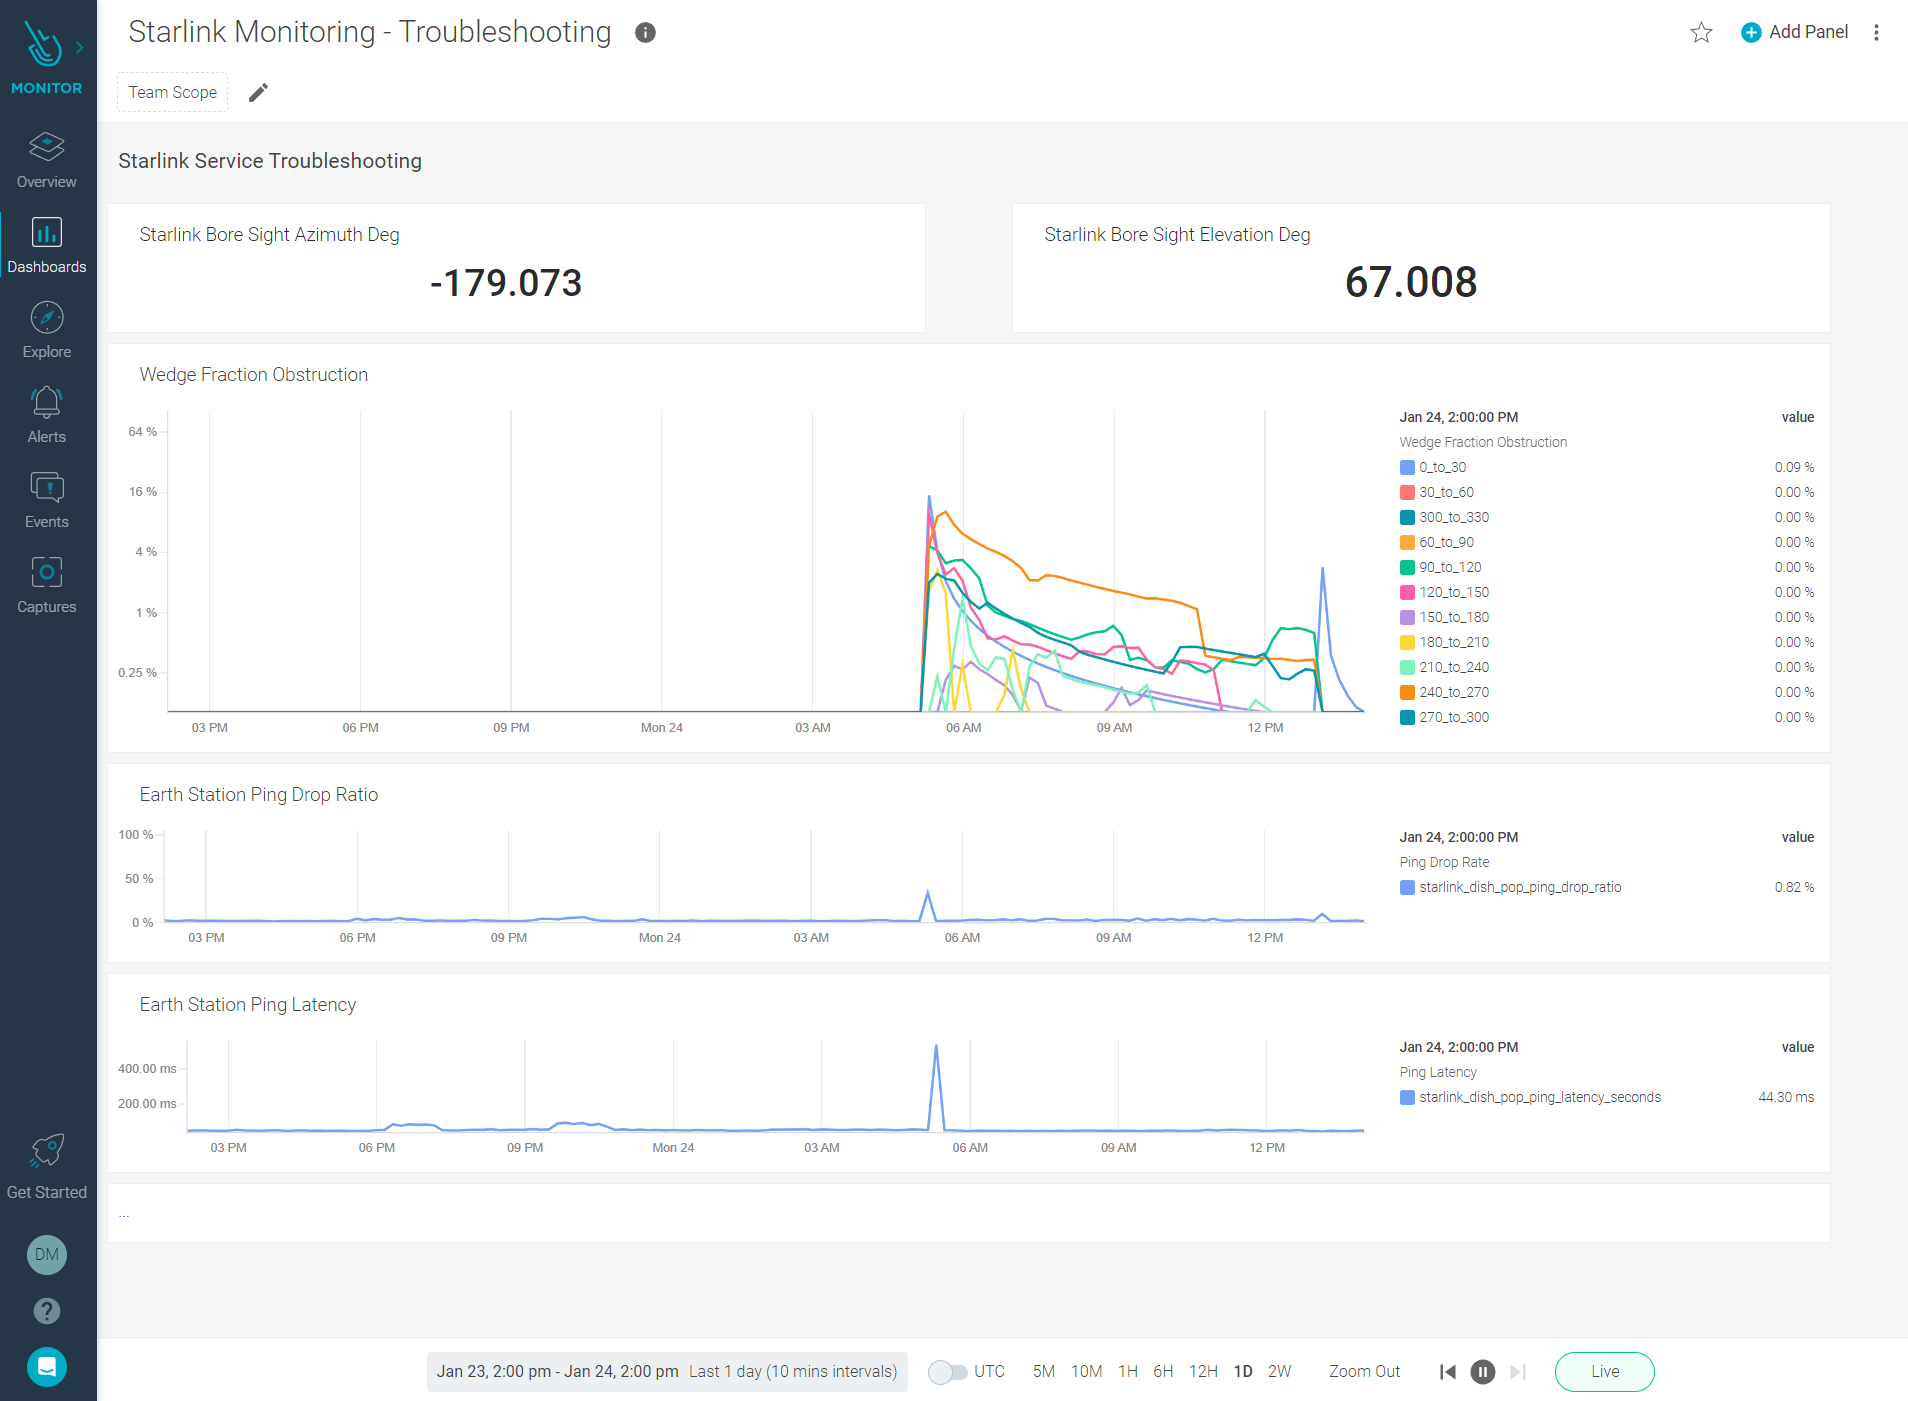Toggle the 240_to_270 legend series

pos(1445,692)
